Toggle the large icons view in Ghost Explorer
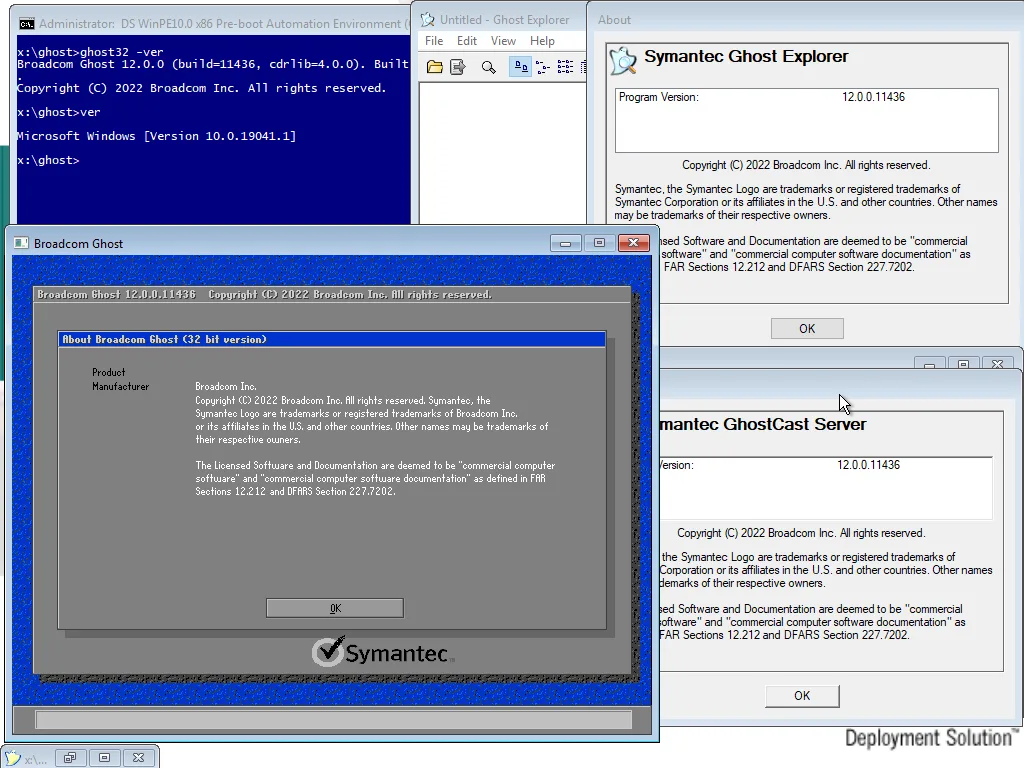 pos(521,66)
